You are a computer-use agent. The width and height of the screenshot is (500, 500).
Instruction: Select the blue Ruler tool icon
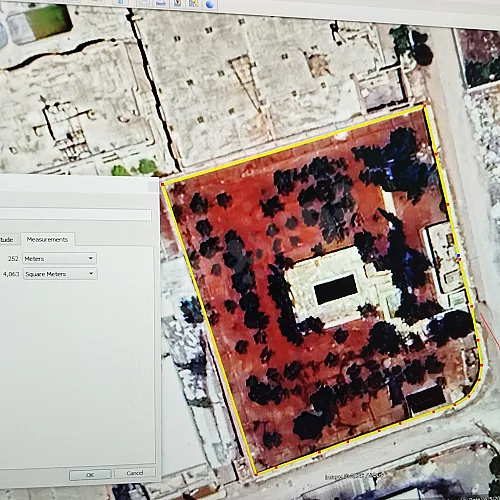pyautogui.click(x=121, y=2)
